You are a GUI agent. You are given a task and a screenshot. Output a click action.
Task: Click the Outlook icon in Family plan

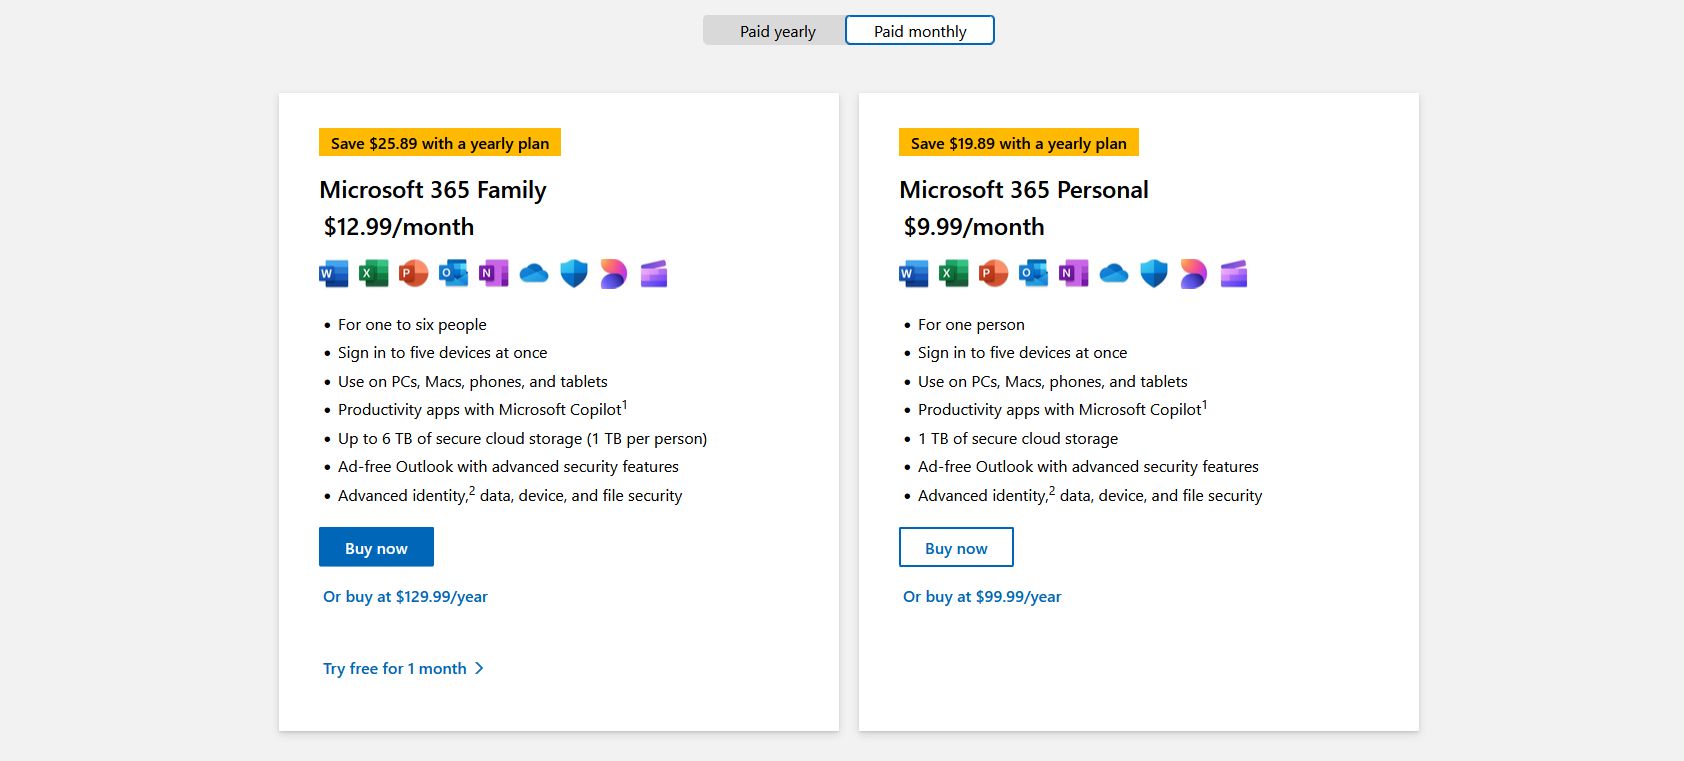point(453,273)
